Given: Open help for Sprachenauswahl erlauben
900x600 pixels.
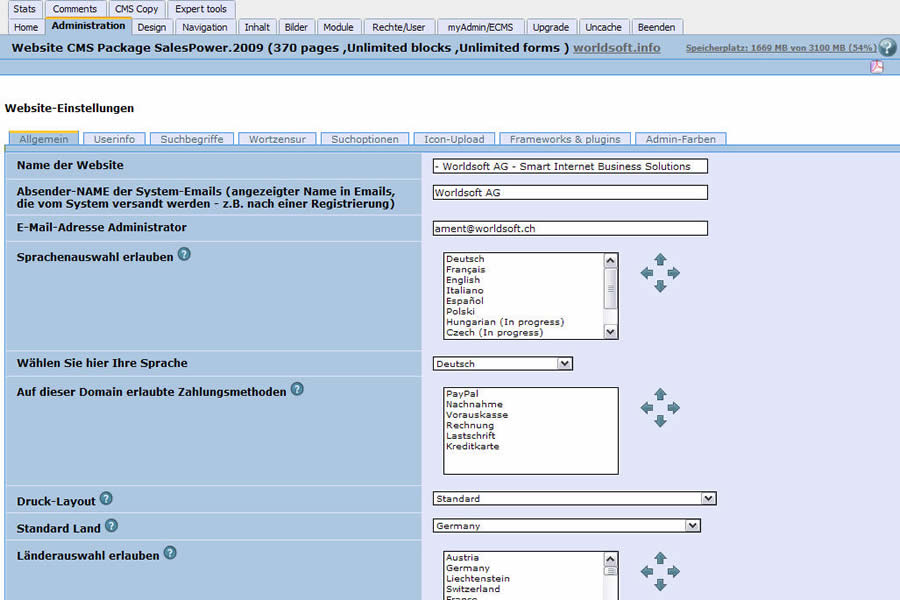Looking at the screenshot, I should pos(184,254).
